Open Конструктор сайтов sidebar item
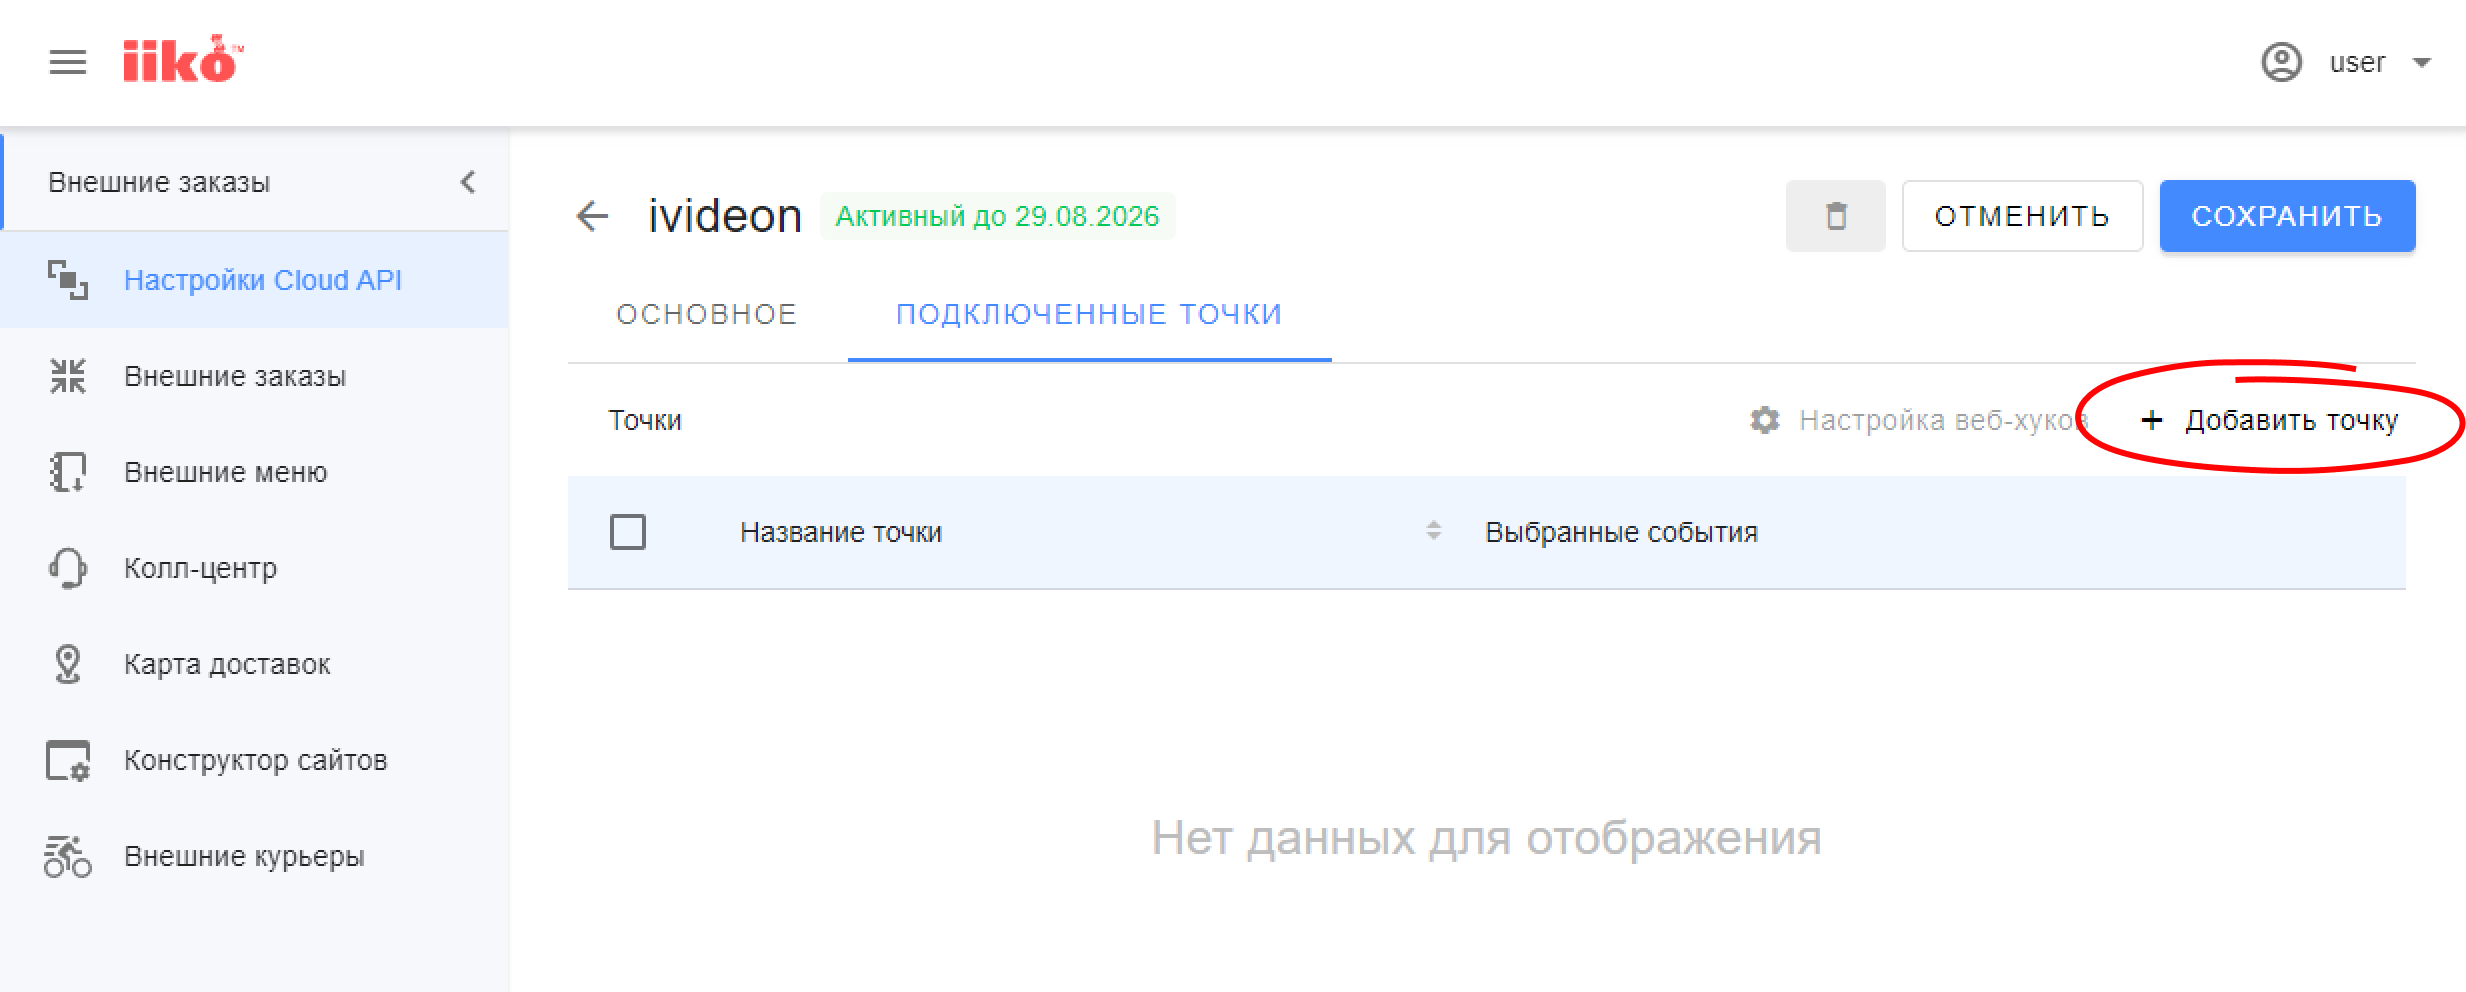The width and height of the screenshot is (2466, 992). tap(255, 760)
